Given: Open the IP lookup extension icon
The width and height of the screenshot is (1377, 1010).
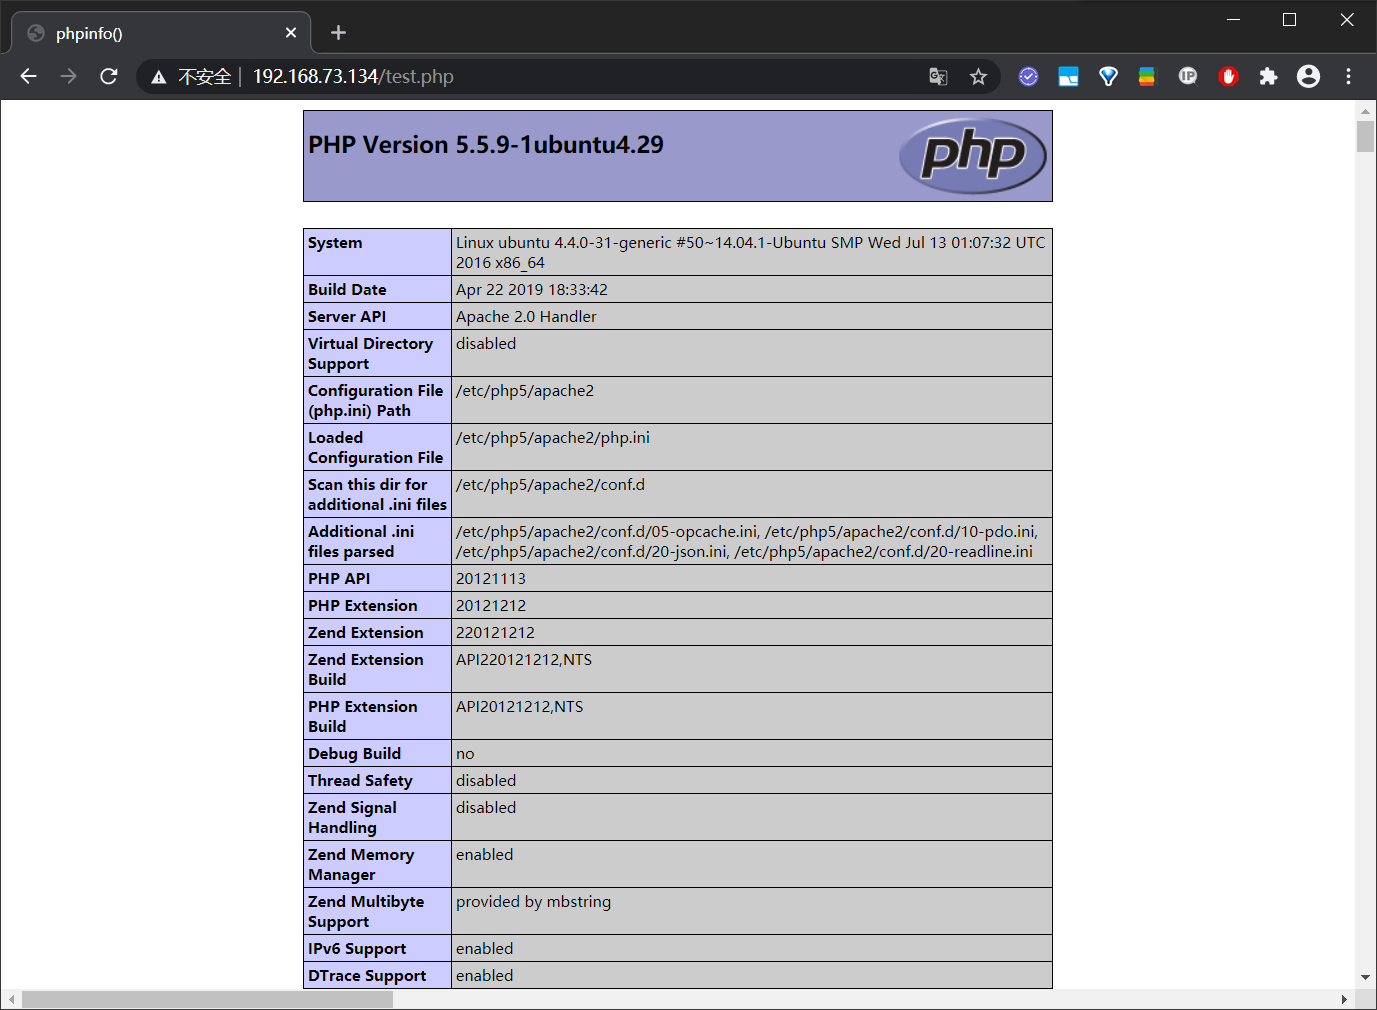Looking at the screenshot, I should point(1188,76).
